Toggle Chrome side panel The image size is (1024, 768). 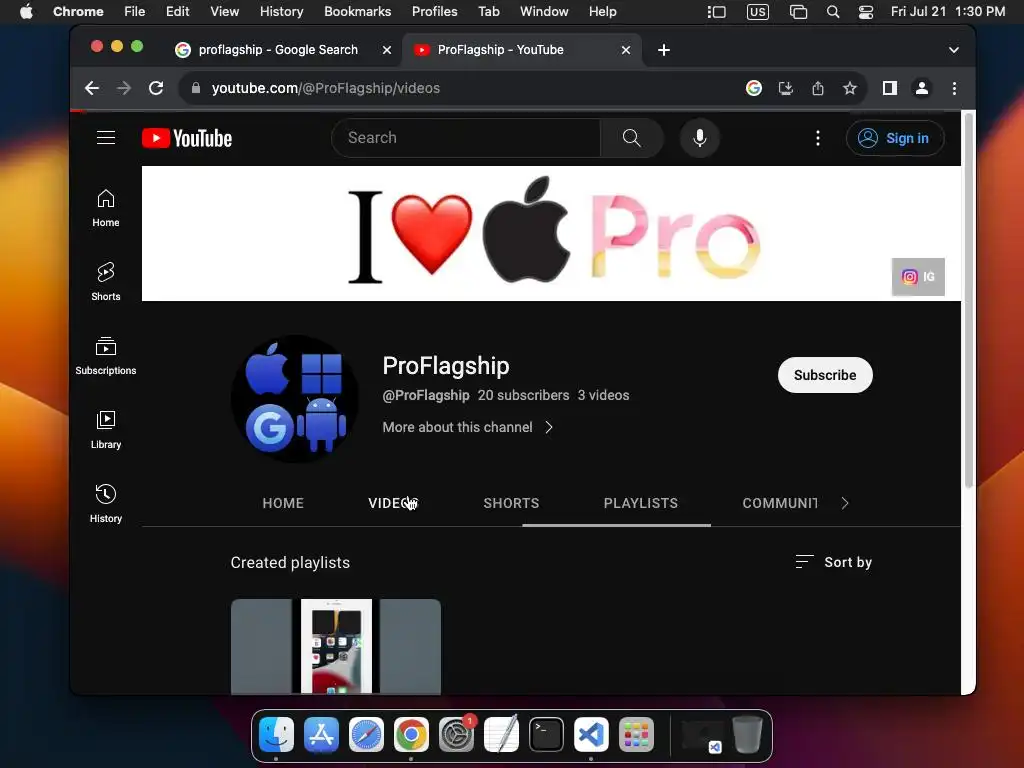point(889,88)
